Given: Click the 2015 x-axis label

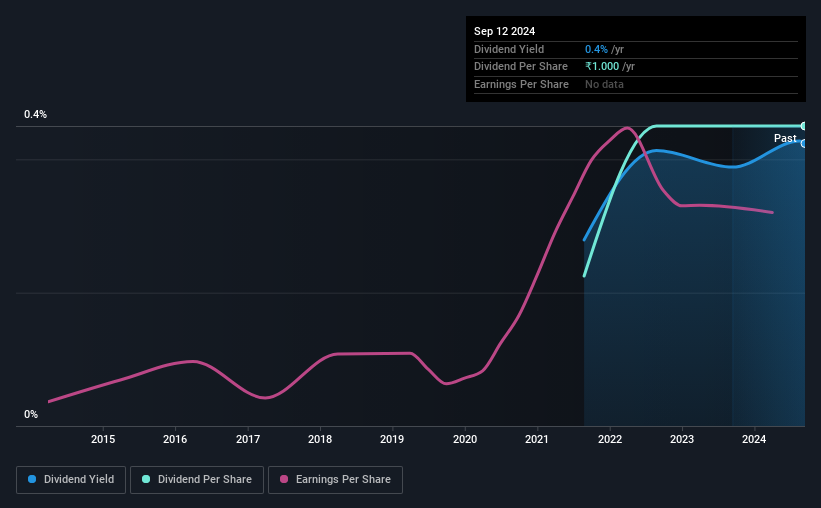Looking at the screenshot, I should (x=103, y=439).
